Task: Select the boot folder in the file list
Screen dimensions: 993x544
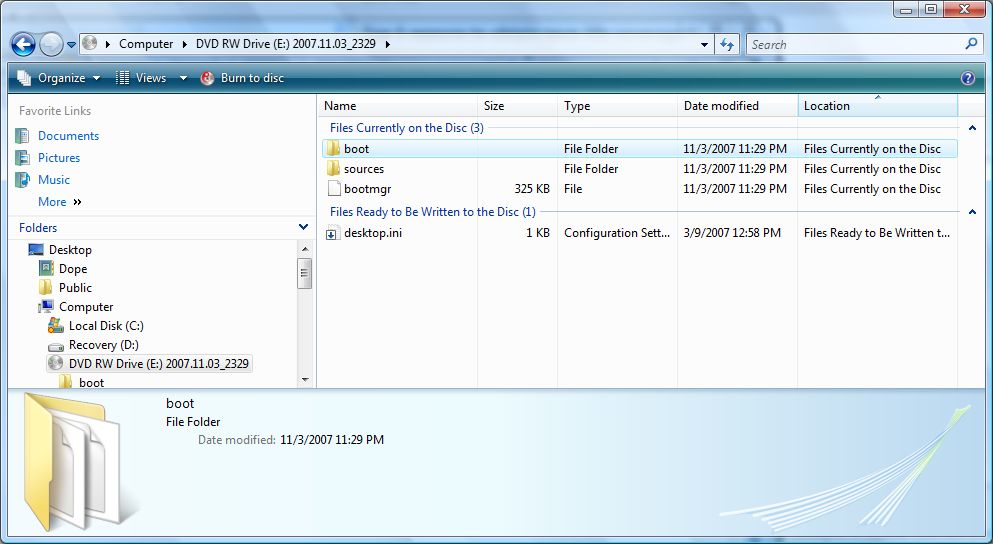Action: tap(640, 149)
